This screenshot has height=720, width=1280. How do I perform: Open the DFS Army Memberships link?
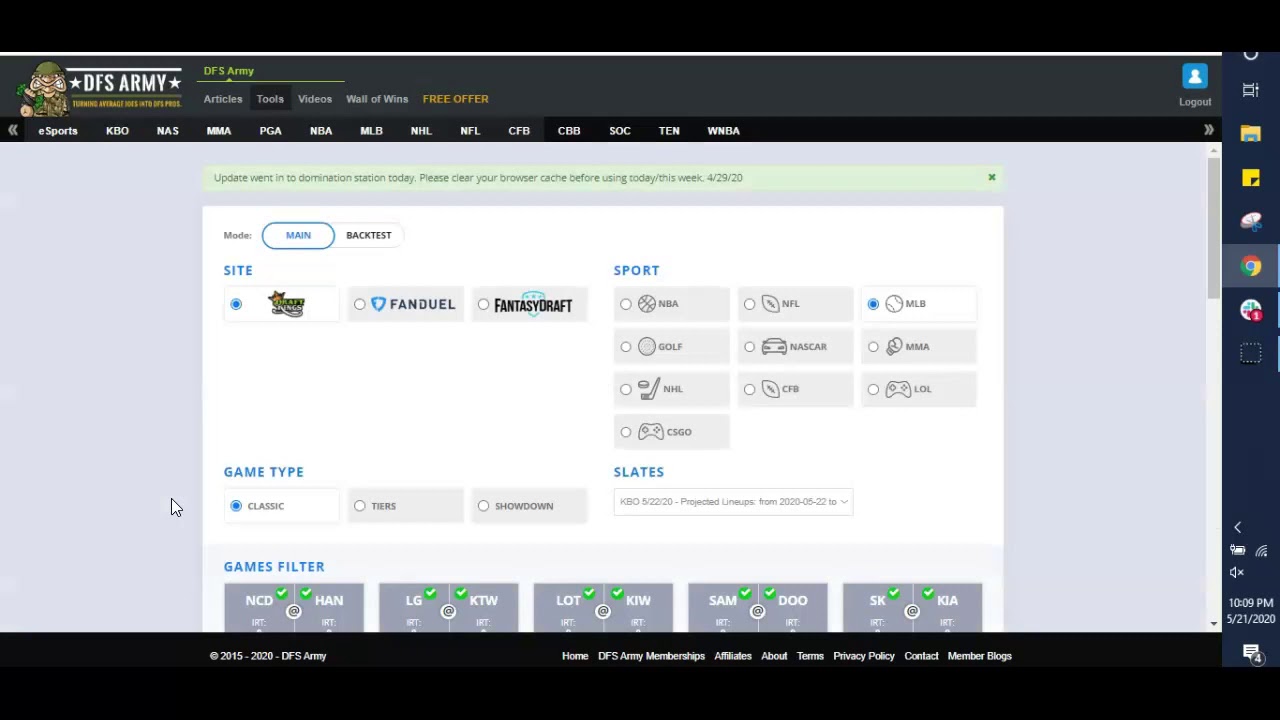[x=651, y=656]
